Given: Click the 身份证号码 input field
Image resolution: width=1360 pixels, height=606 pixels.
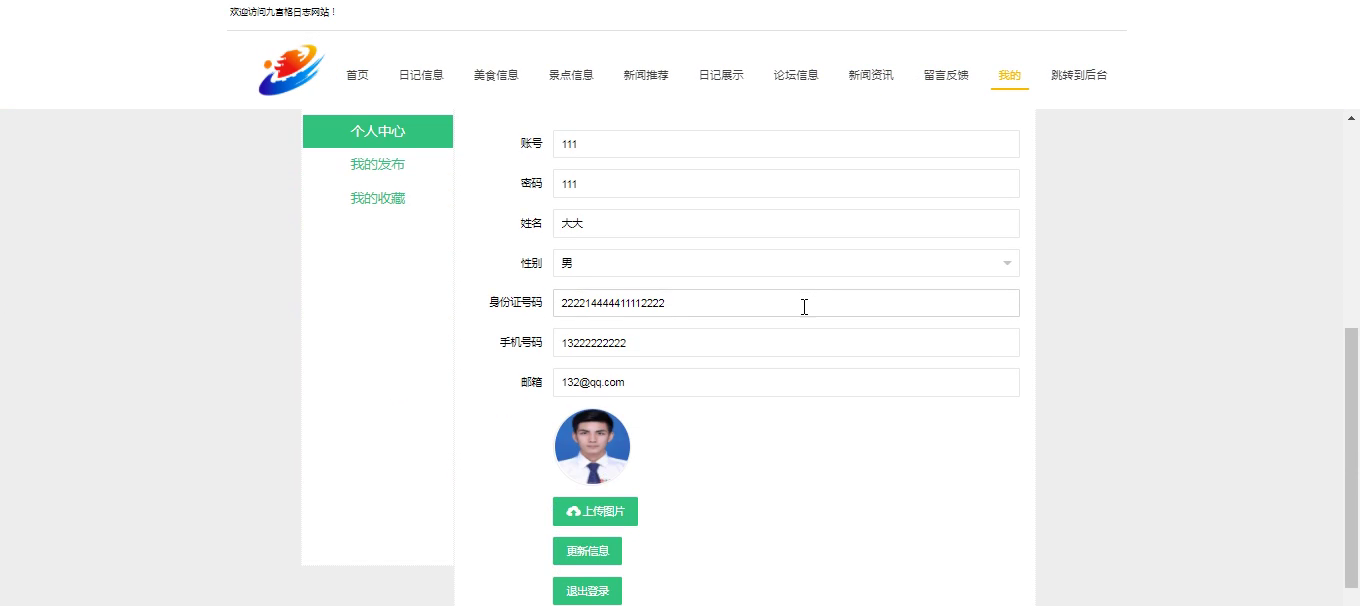Looking at the screenshot, I should coord(786,303).
